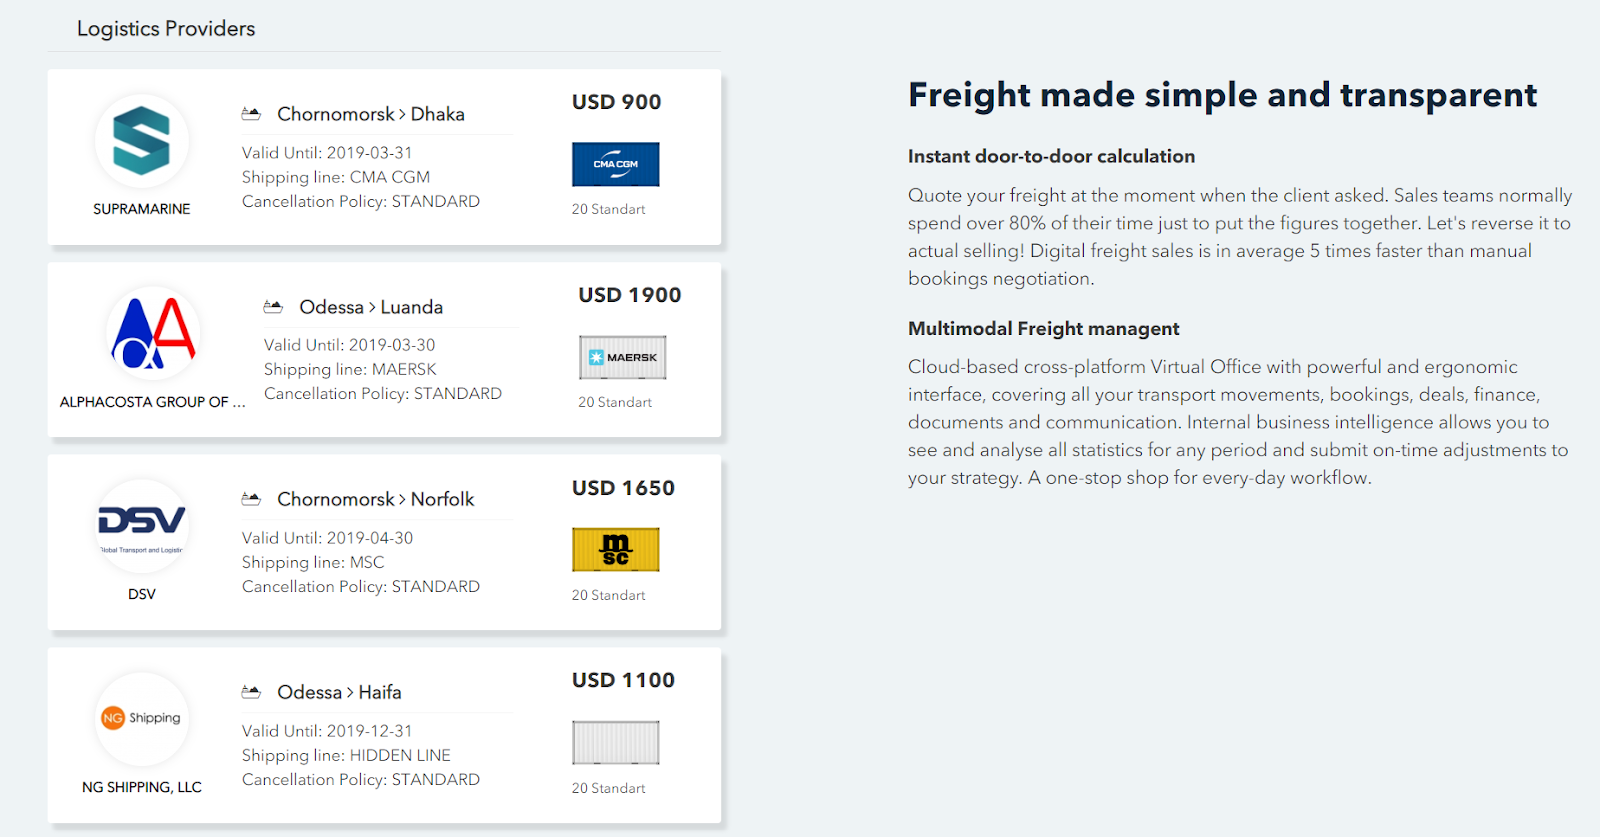The height and width of the screenshot is (837, 1600).
Task: Select the USD 900 price
Action: coord(617,102)
